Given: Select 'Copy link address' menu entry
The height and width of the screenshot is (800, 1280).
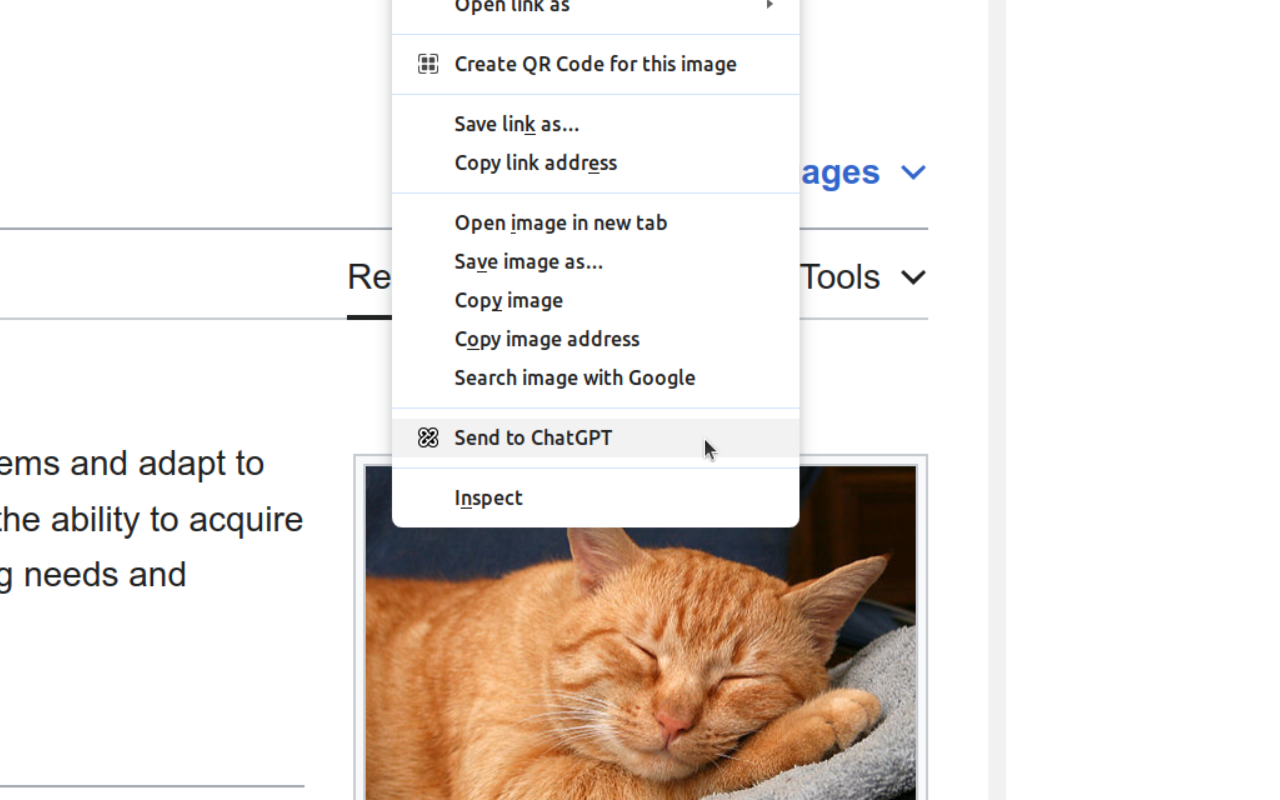Looking at the screenshot, I should pyautogui.click(x=535, y=163).
